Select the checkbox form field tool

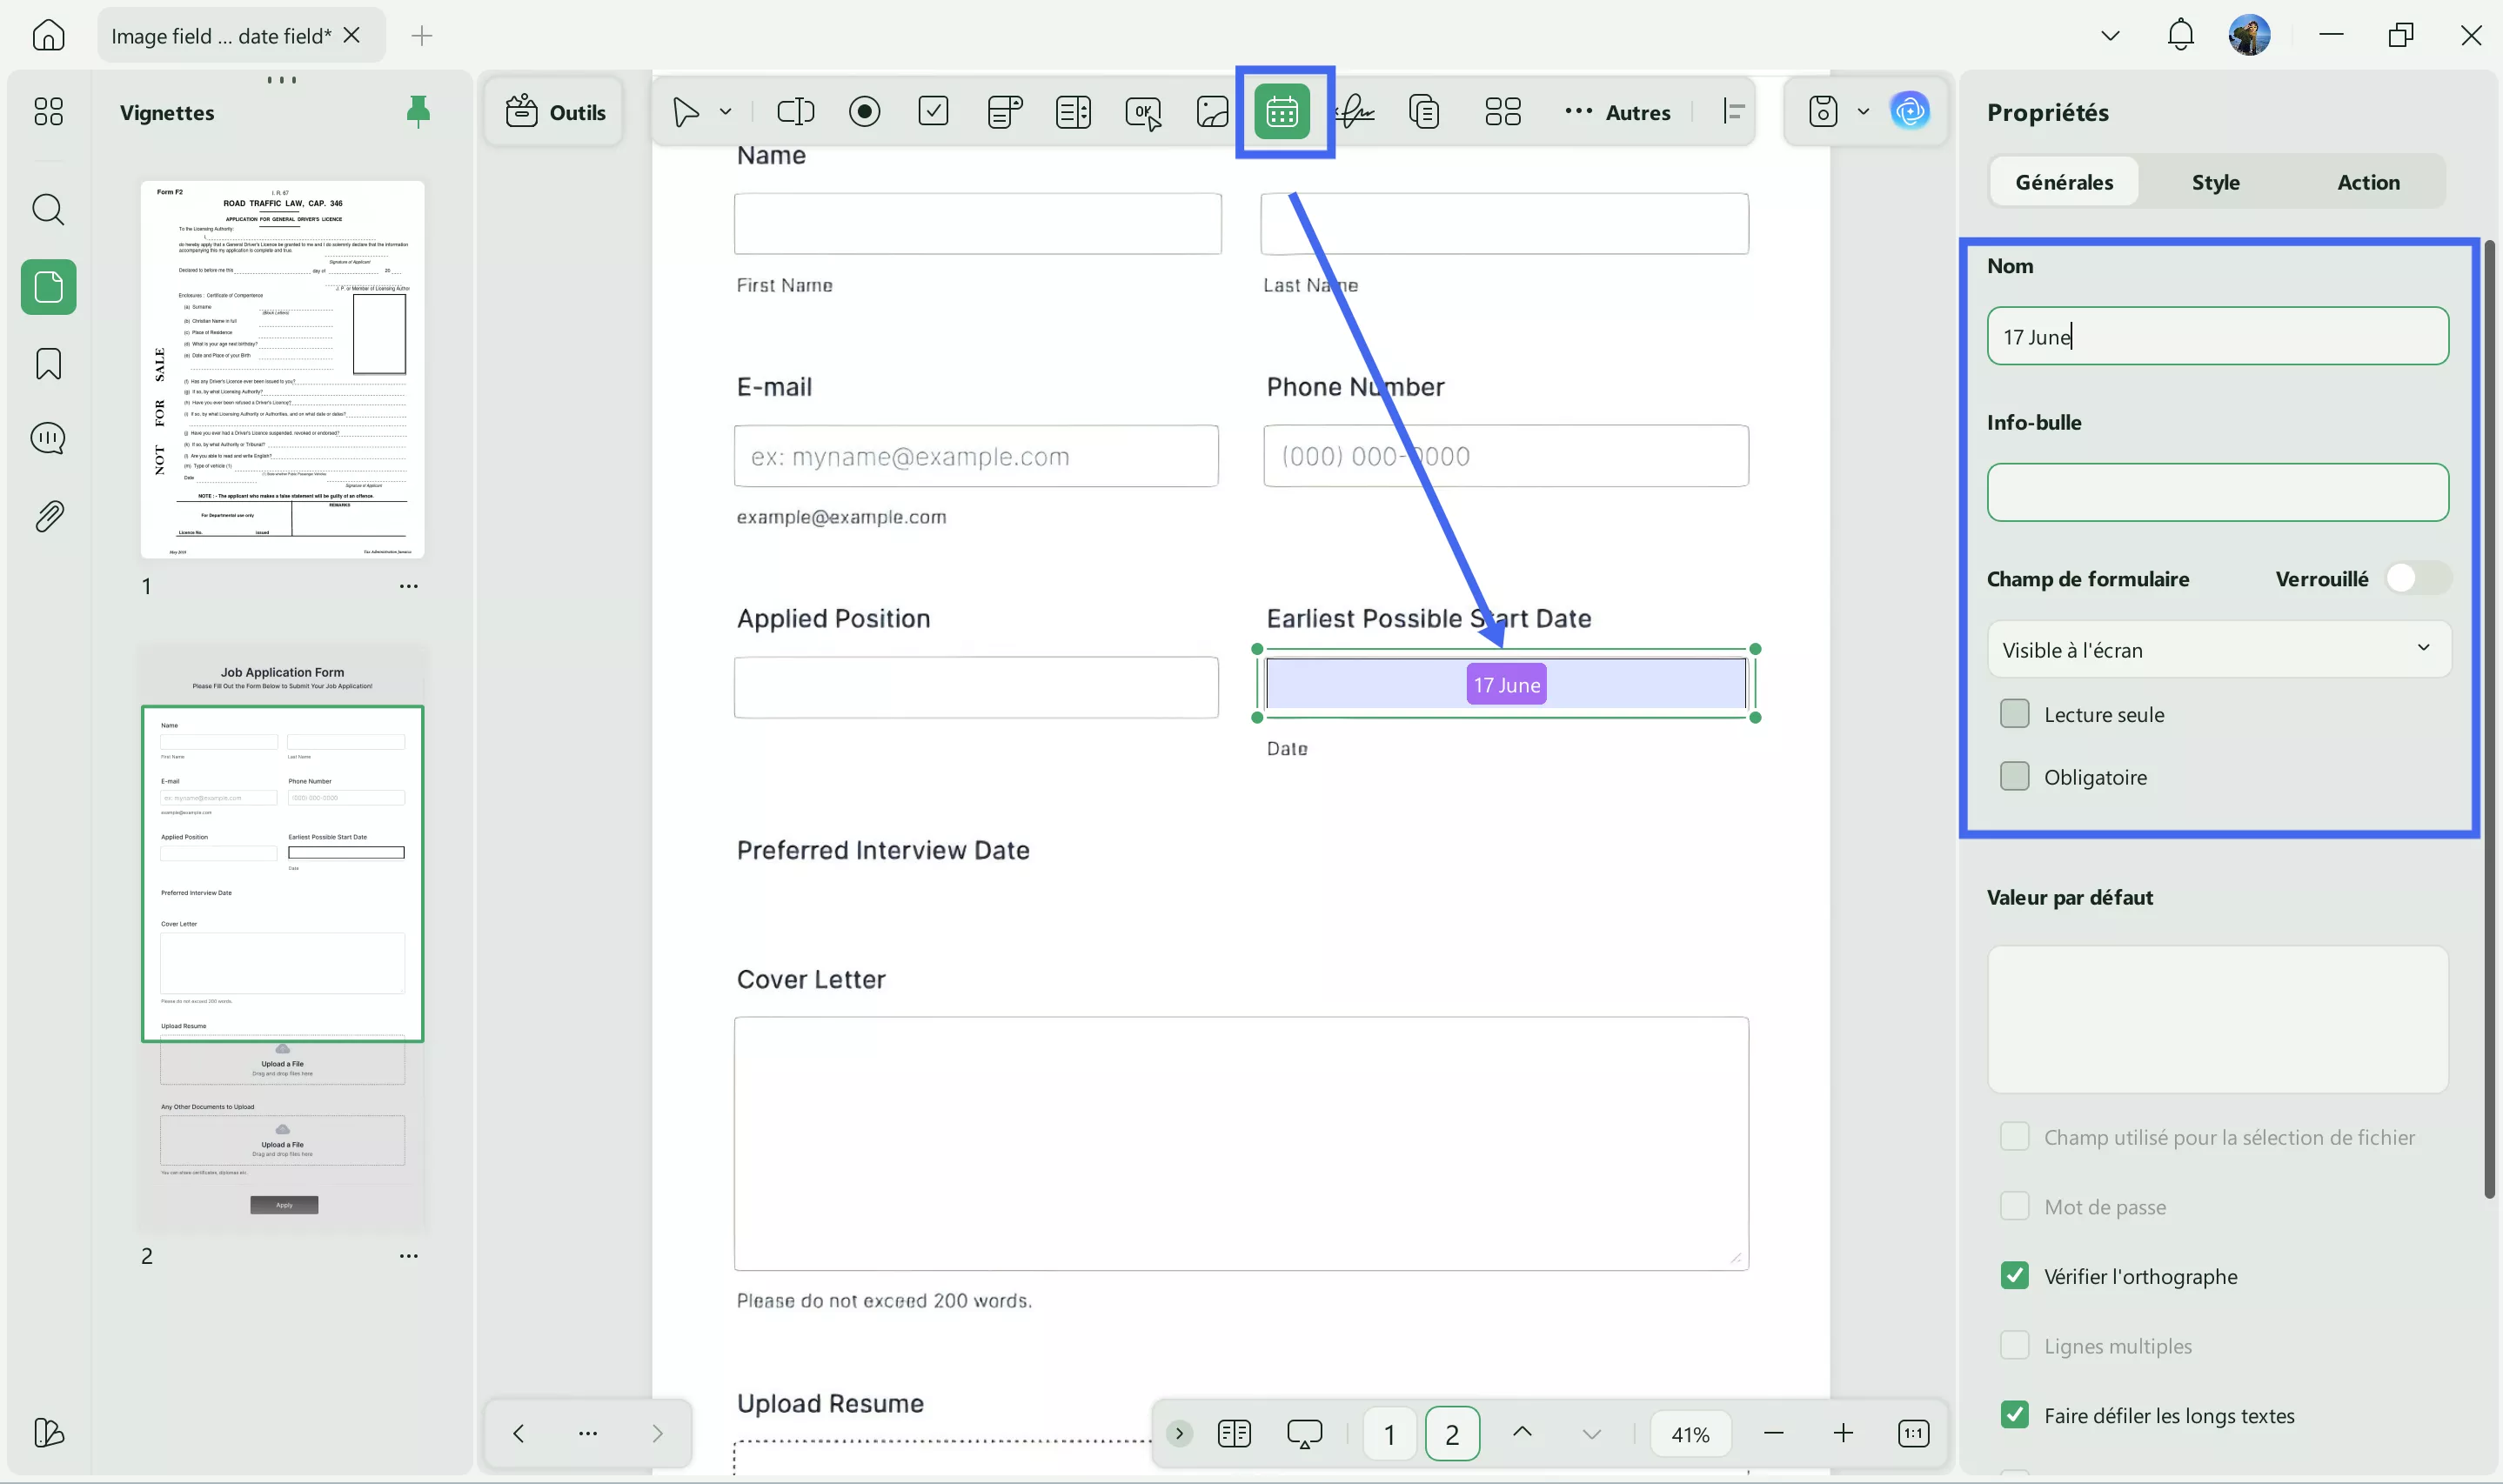point(933,111)
